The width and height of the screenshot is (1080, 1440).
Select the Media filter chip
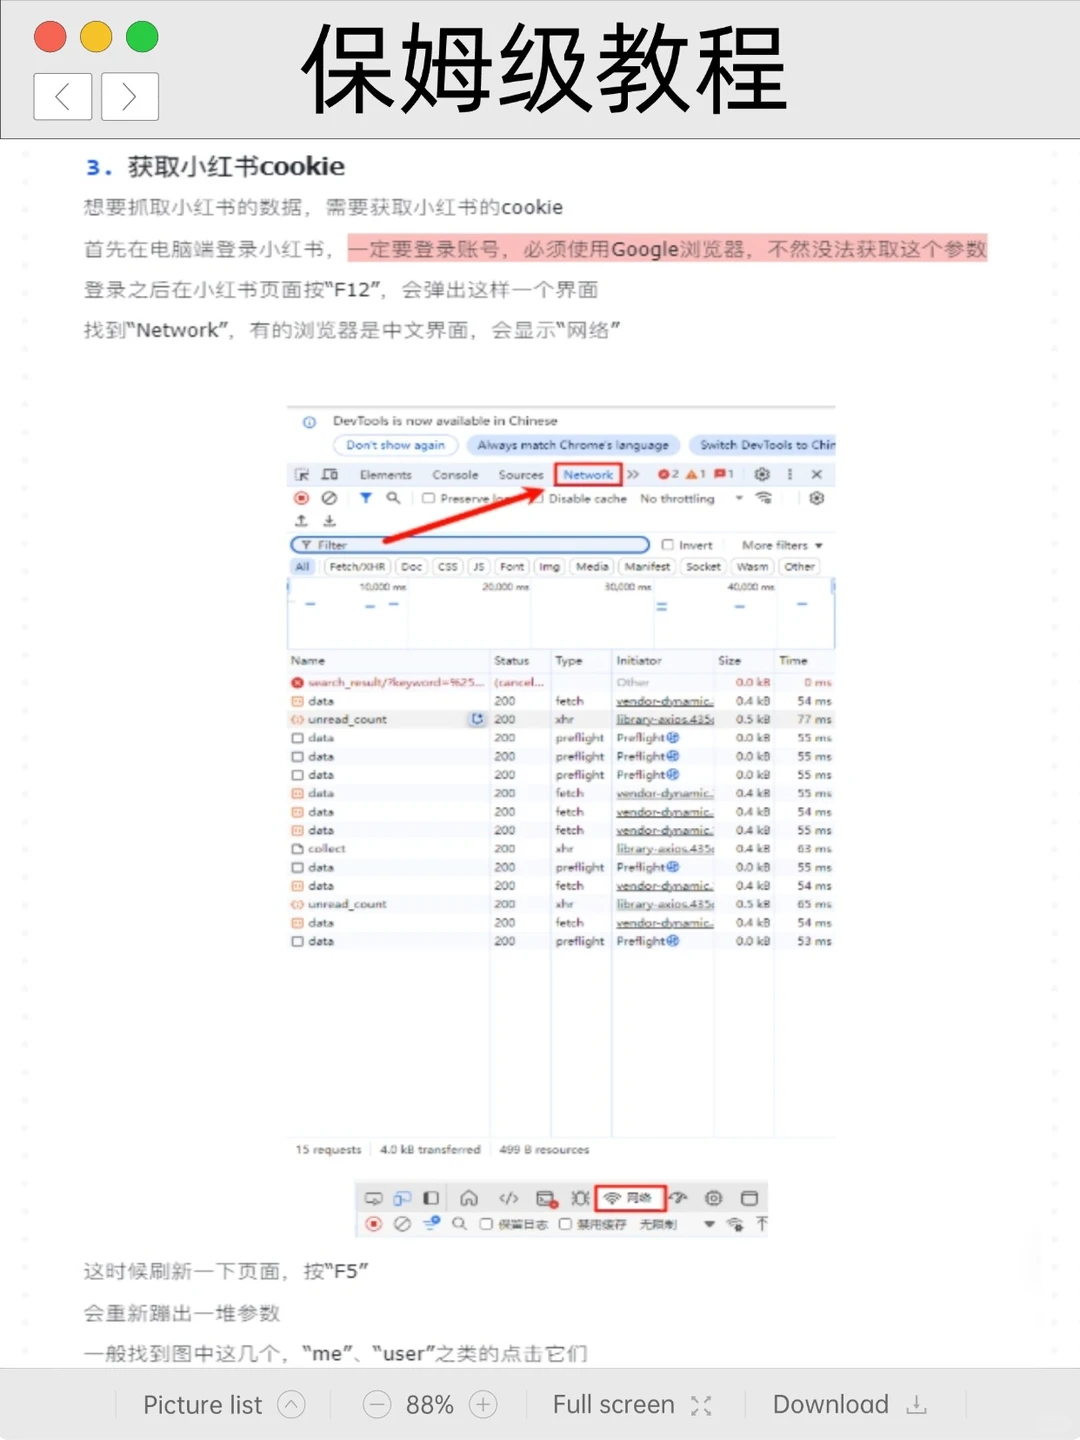click(592, 567)
